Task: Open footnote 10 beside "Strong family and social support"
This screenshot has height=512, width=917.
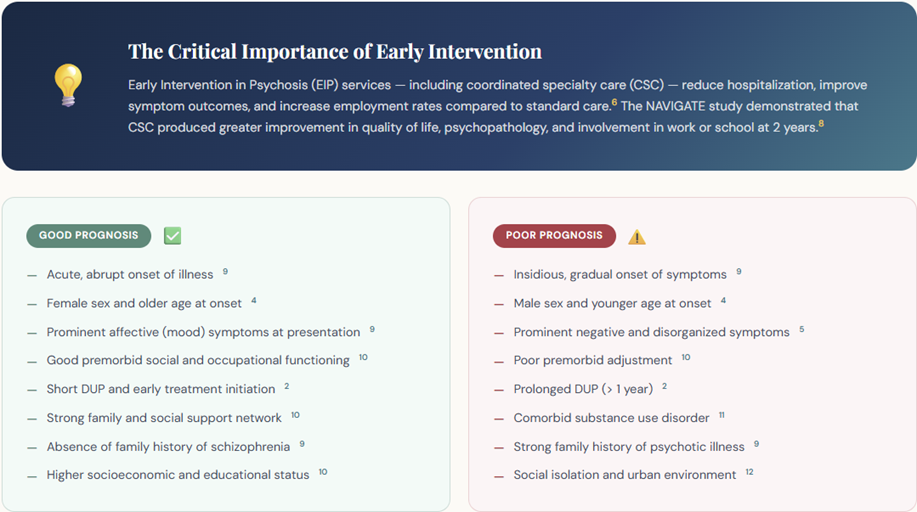Action: pos(295,414)
